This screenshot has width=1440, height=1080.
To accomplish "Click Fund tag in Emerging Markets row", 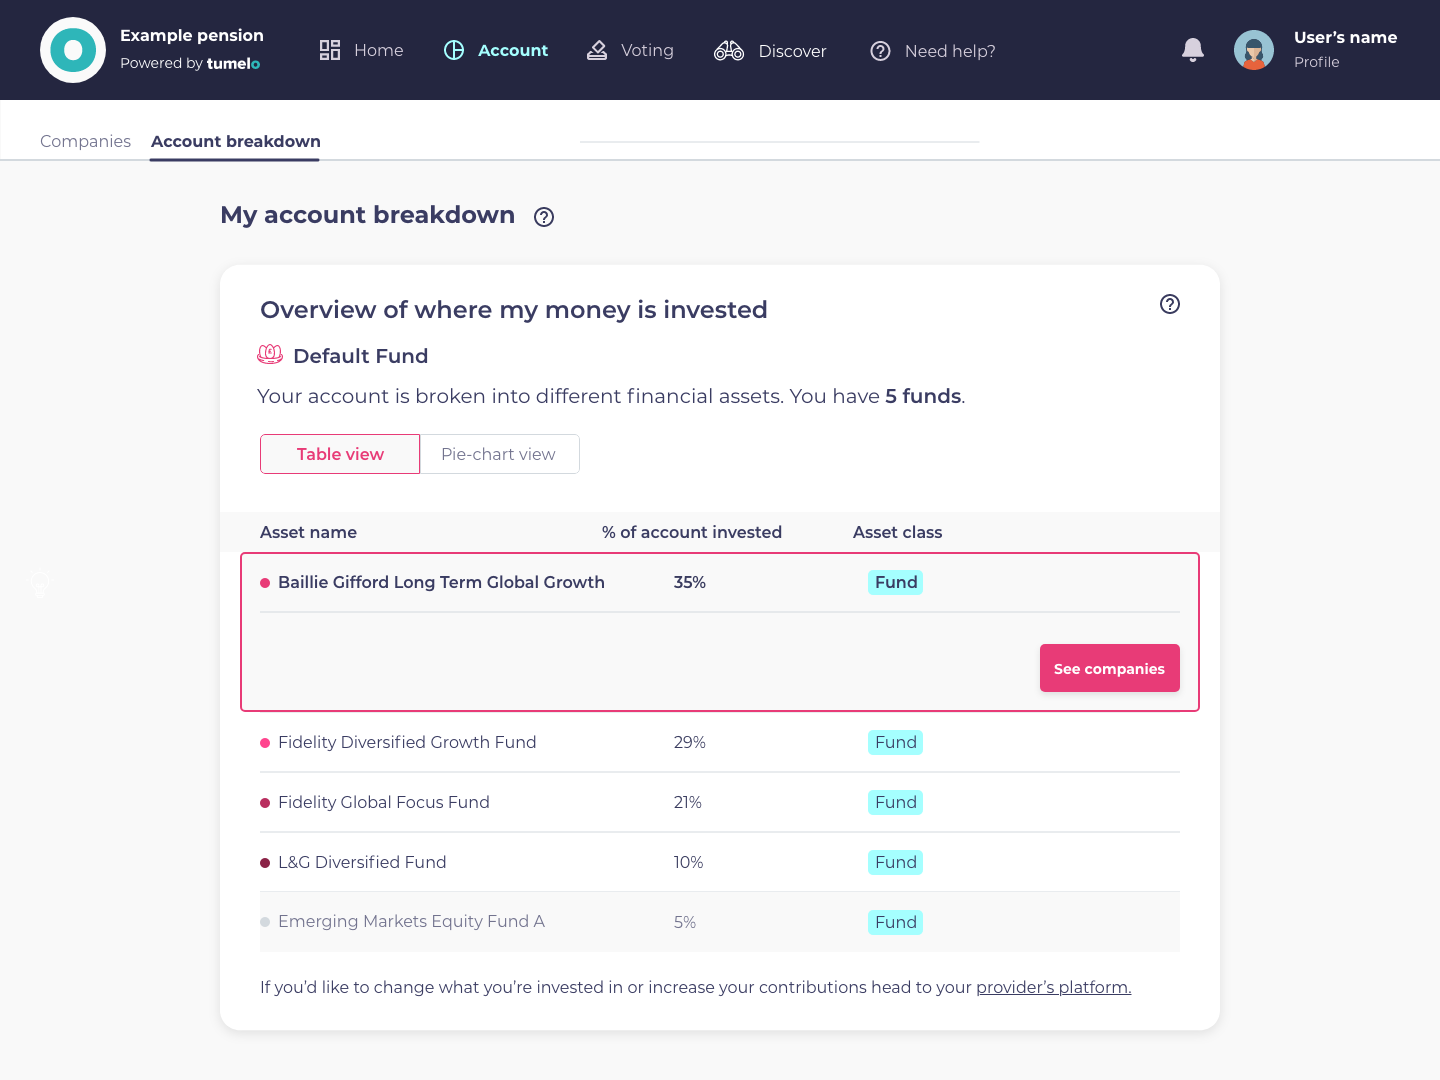I will coord(896,922).
